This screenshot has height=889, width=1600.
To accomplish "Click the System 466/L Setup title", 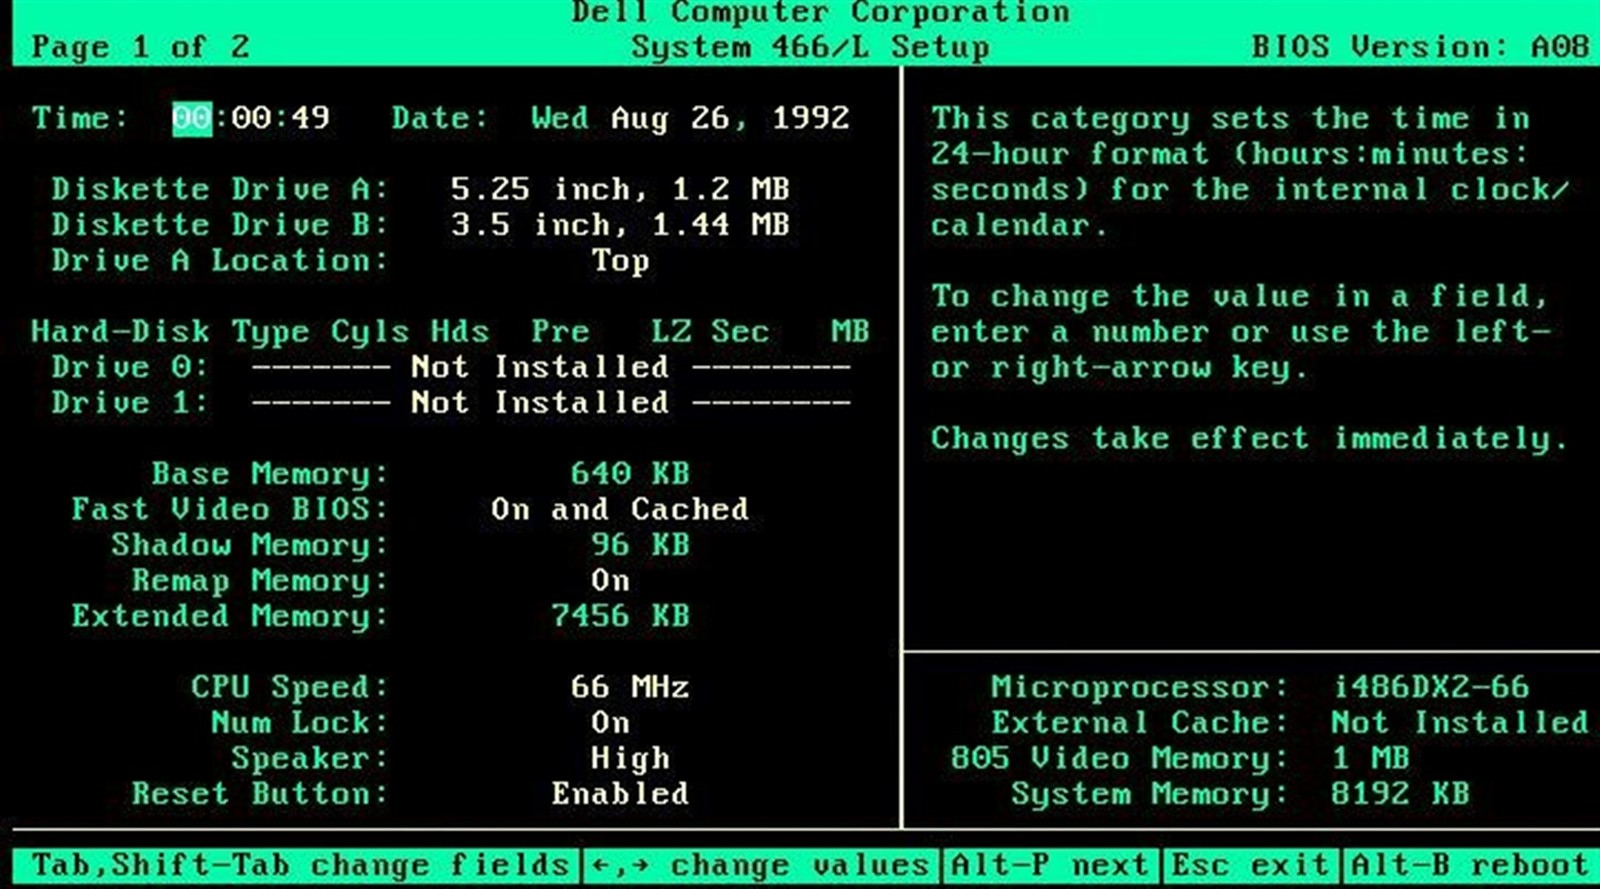I will coord(810,47).
